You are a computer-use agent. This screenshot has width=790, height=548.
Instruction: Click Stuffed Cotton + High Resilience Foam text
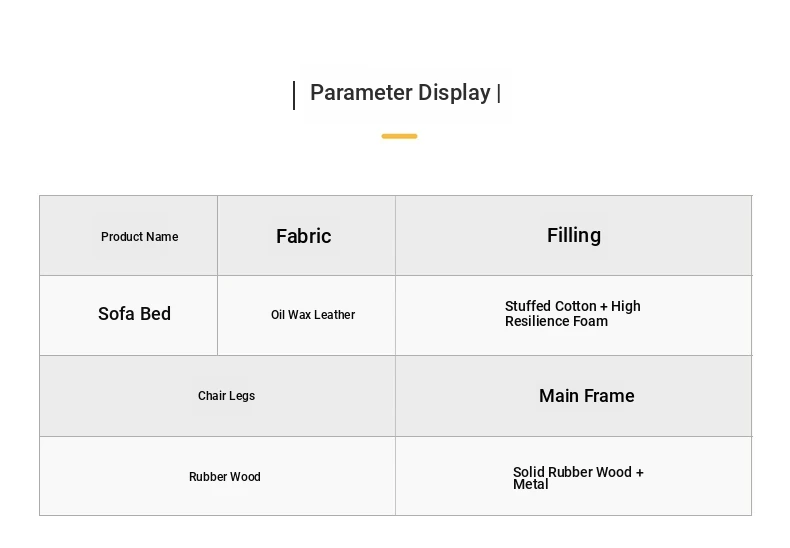573,314
